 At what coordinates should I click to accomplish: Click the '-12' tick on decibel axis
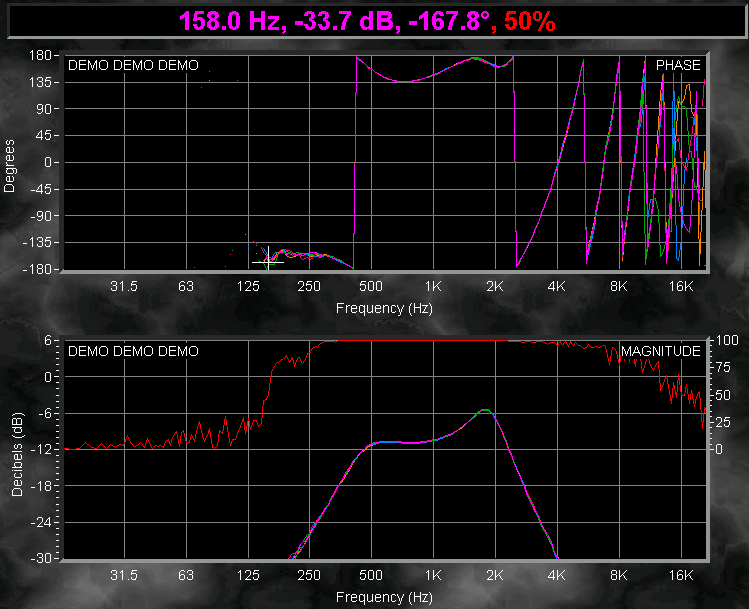click(x=41, y=449)
